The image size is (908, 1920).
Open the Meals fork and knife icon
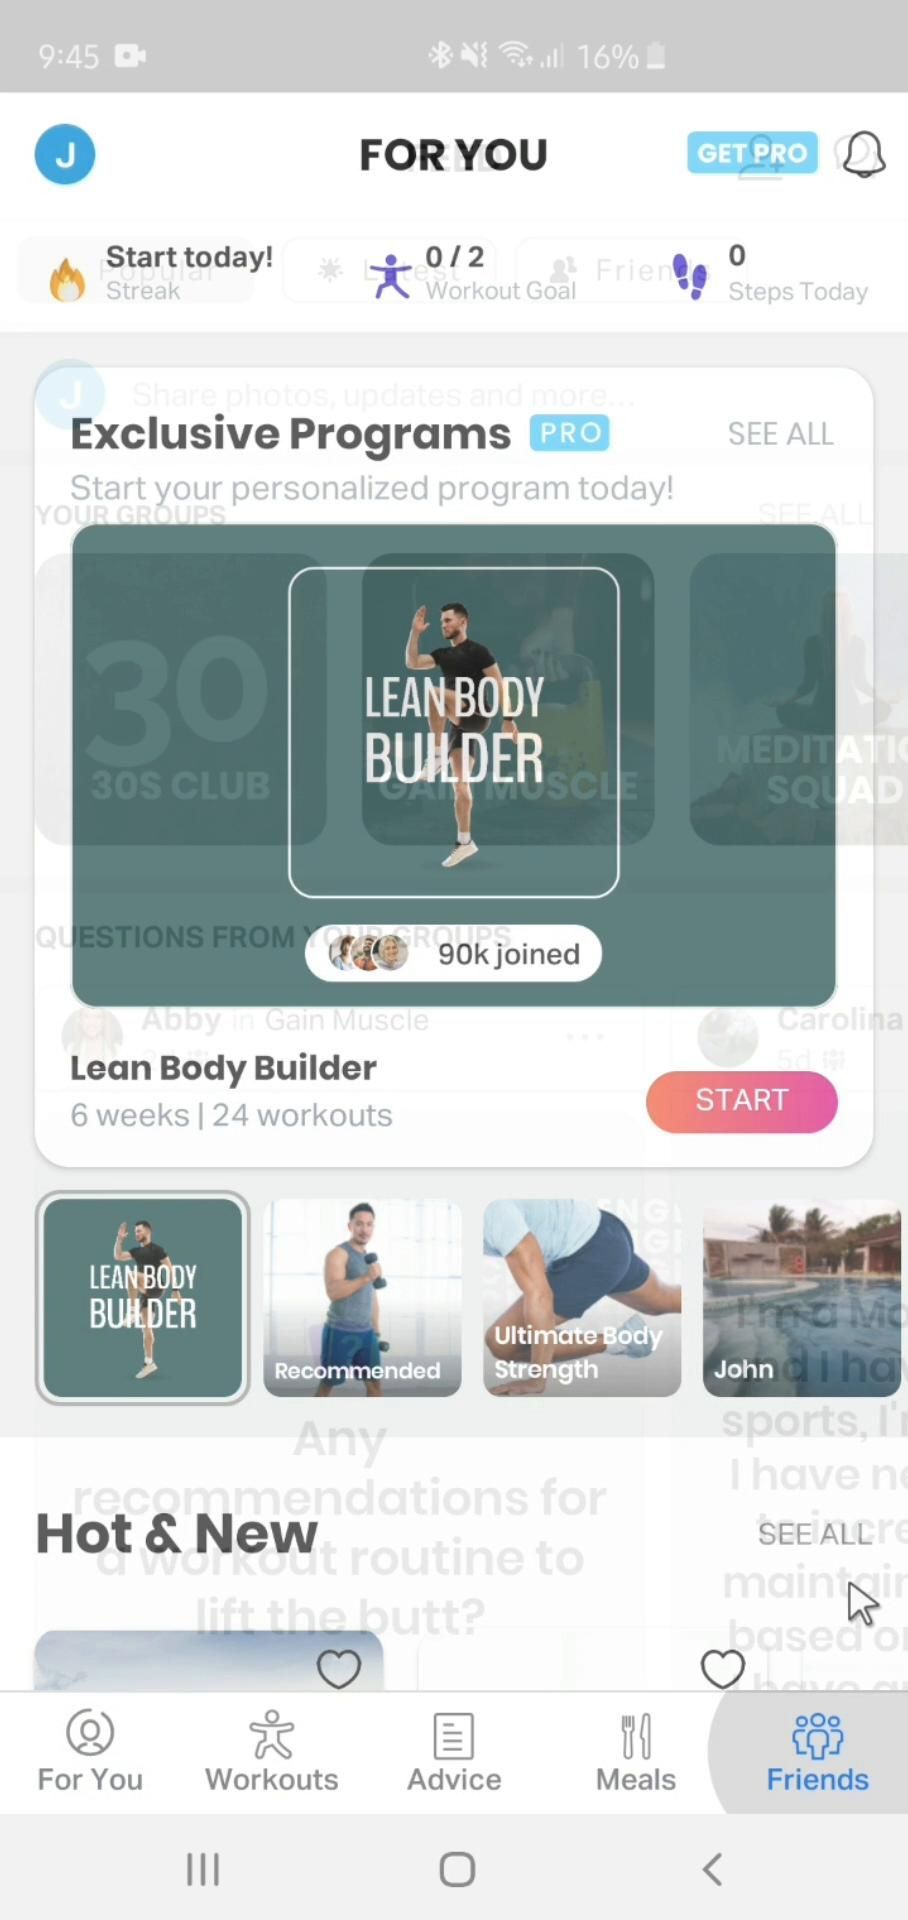636,1736
